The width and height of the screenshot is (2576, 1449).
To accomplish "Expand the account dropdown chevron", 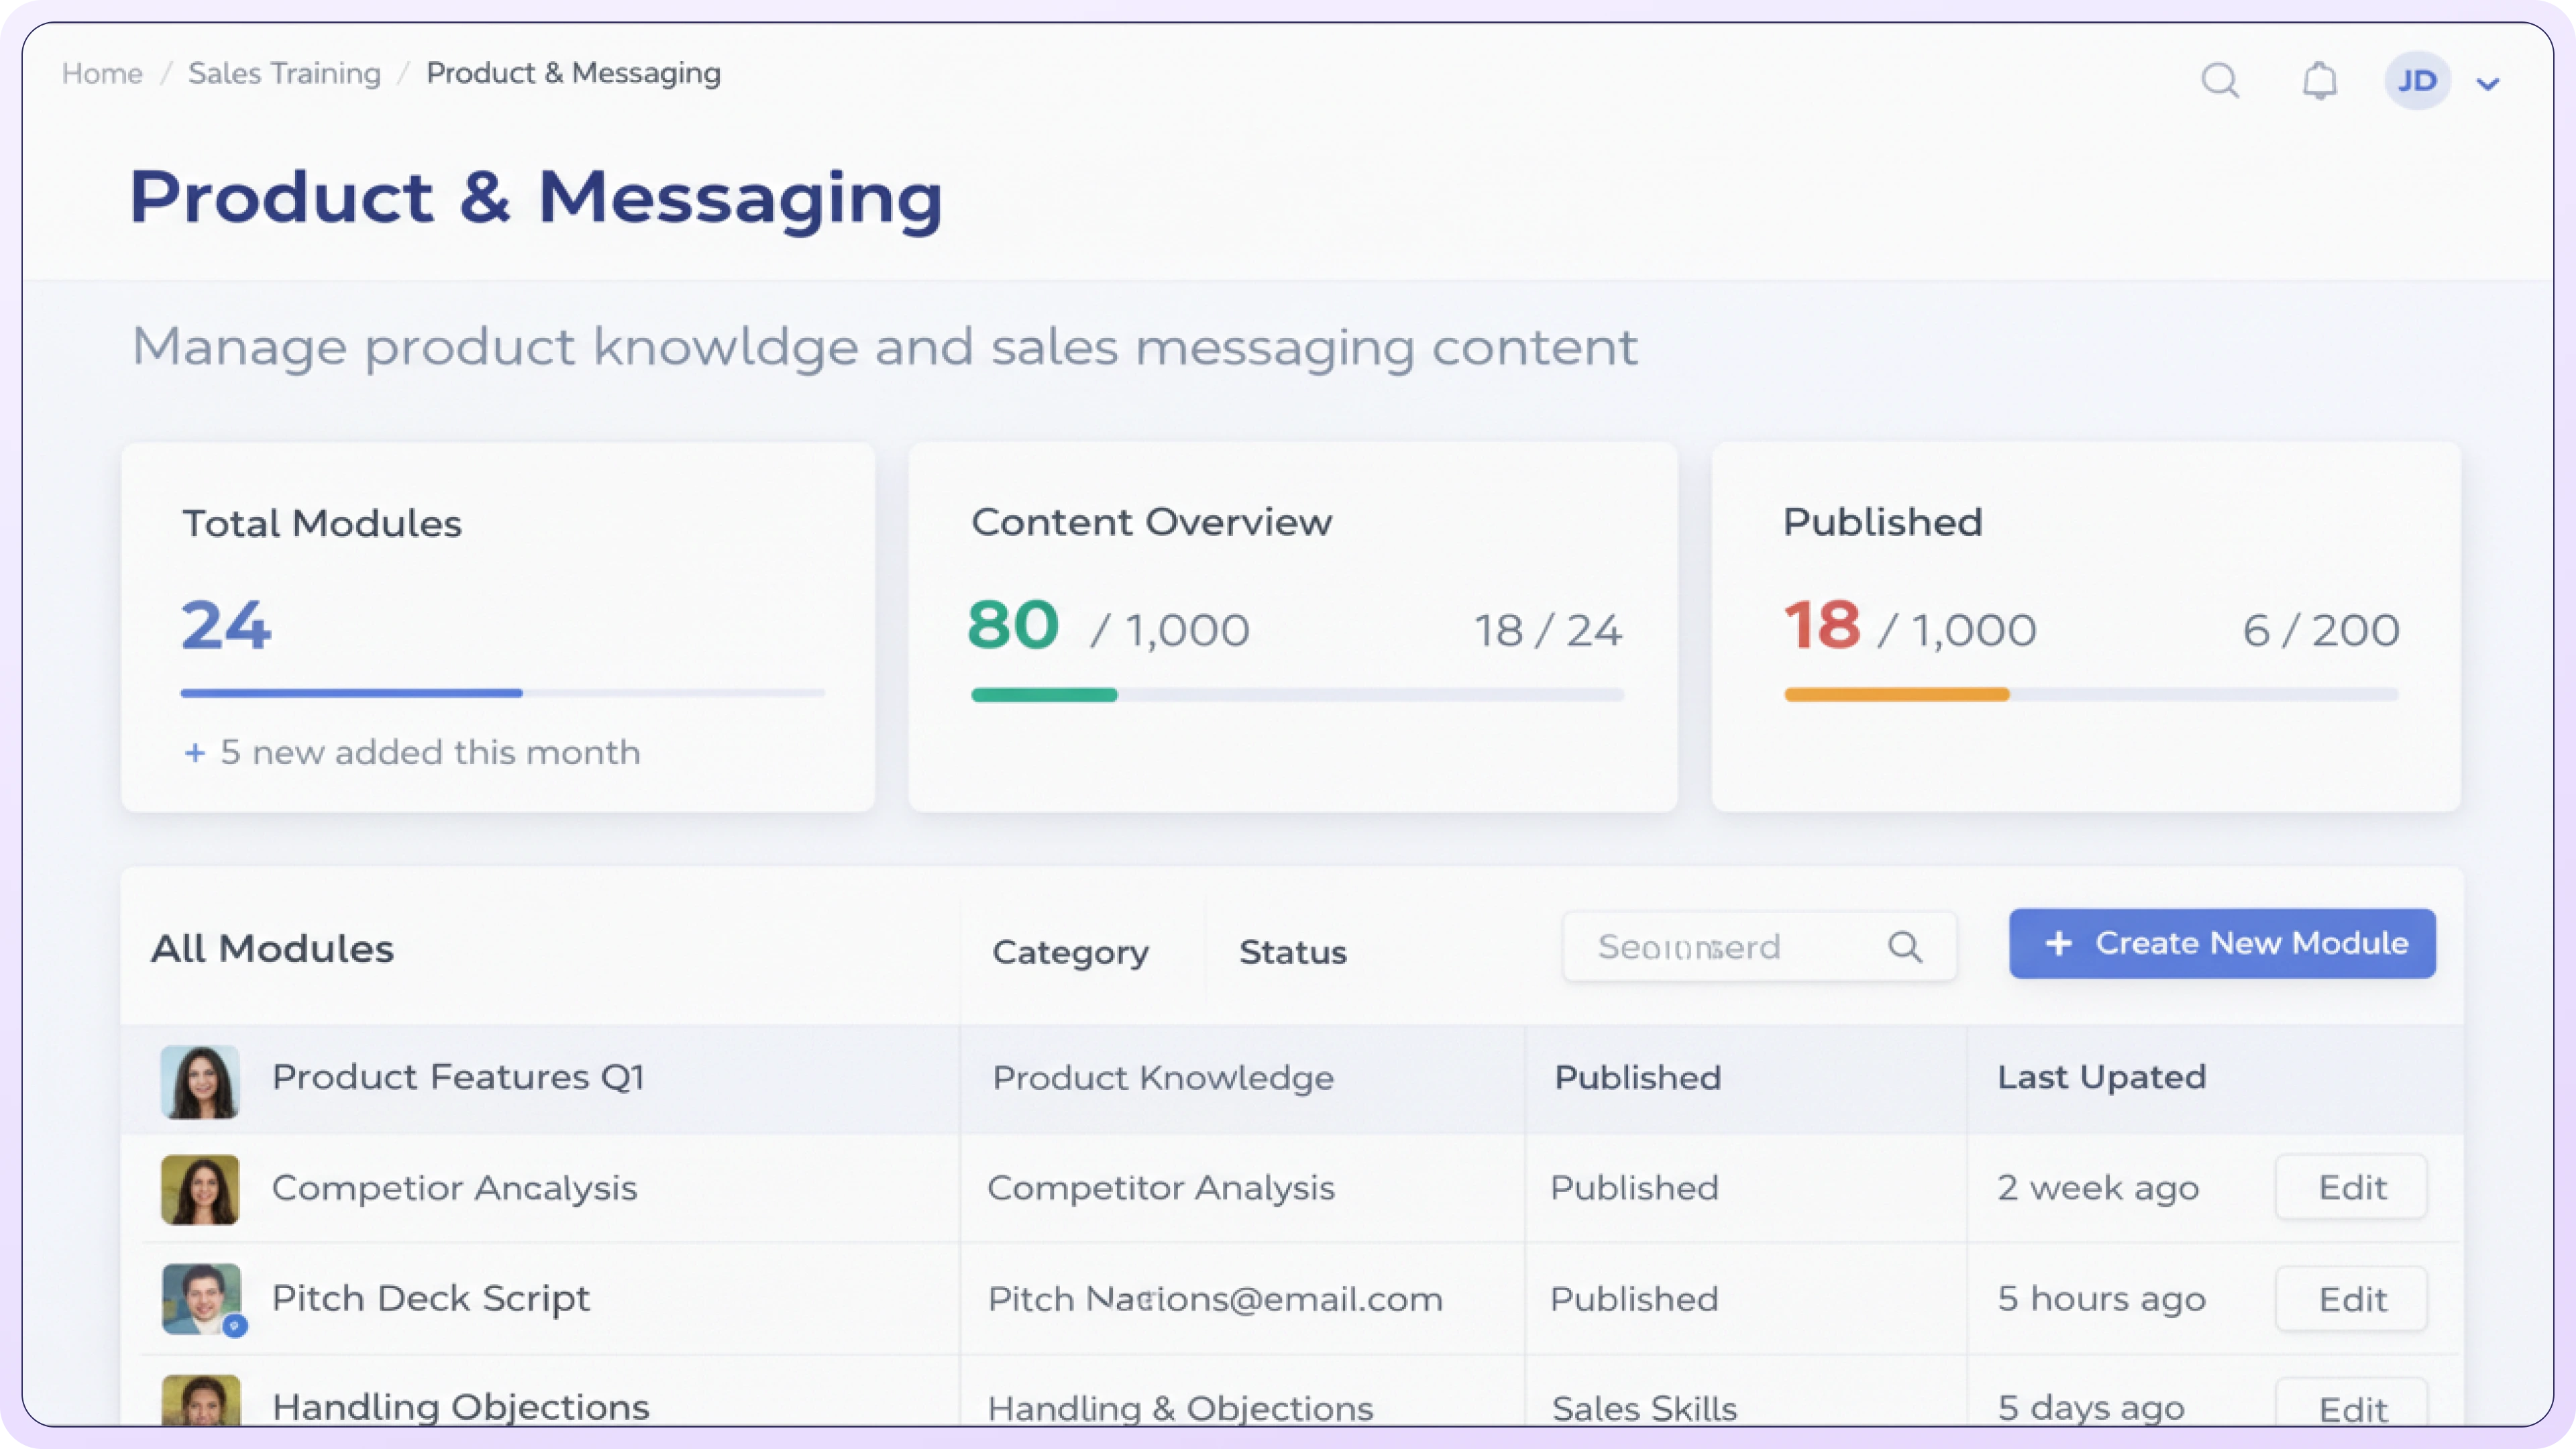I will pyautogui.click(x=2488, y=84).
